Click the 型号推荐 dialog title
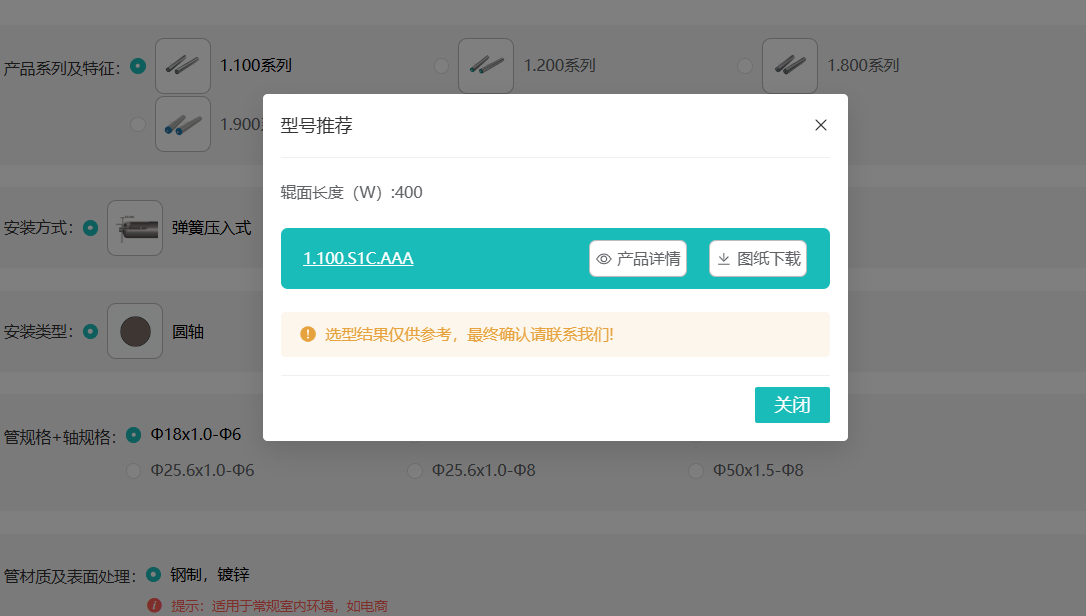 (317, 125)
